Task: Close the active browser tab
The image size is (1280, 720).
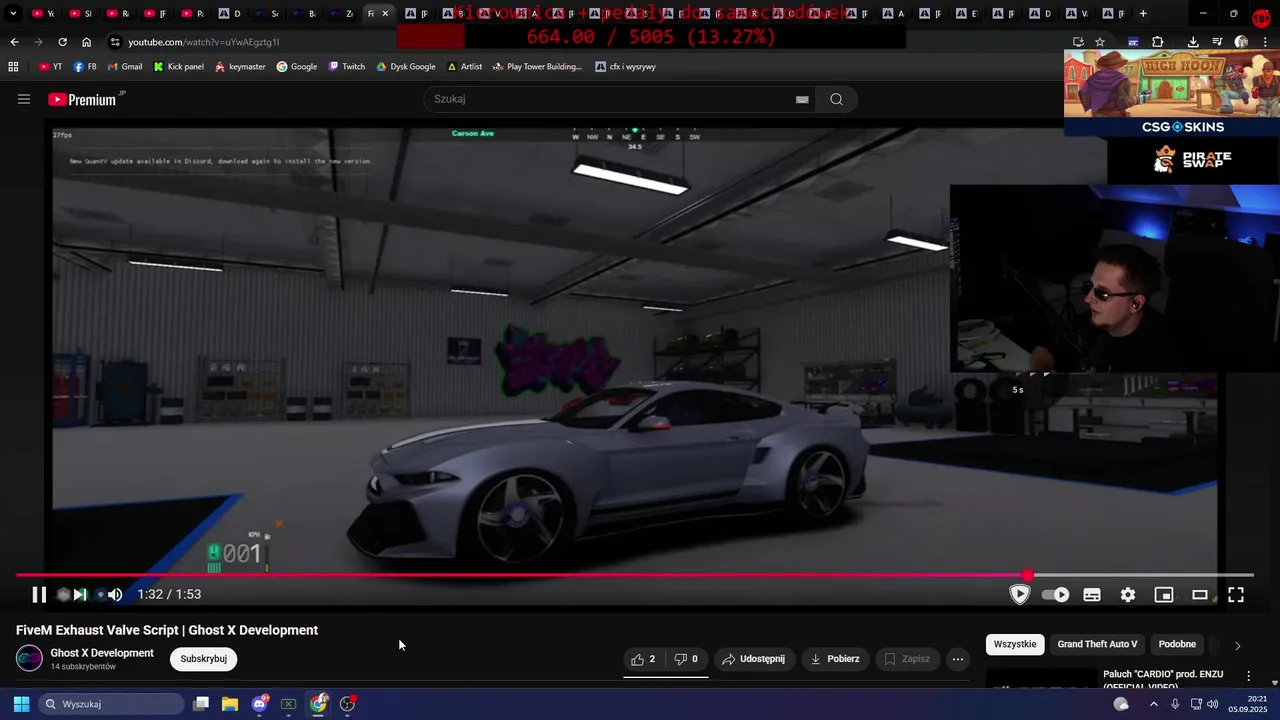Action: 385,14
